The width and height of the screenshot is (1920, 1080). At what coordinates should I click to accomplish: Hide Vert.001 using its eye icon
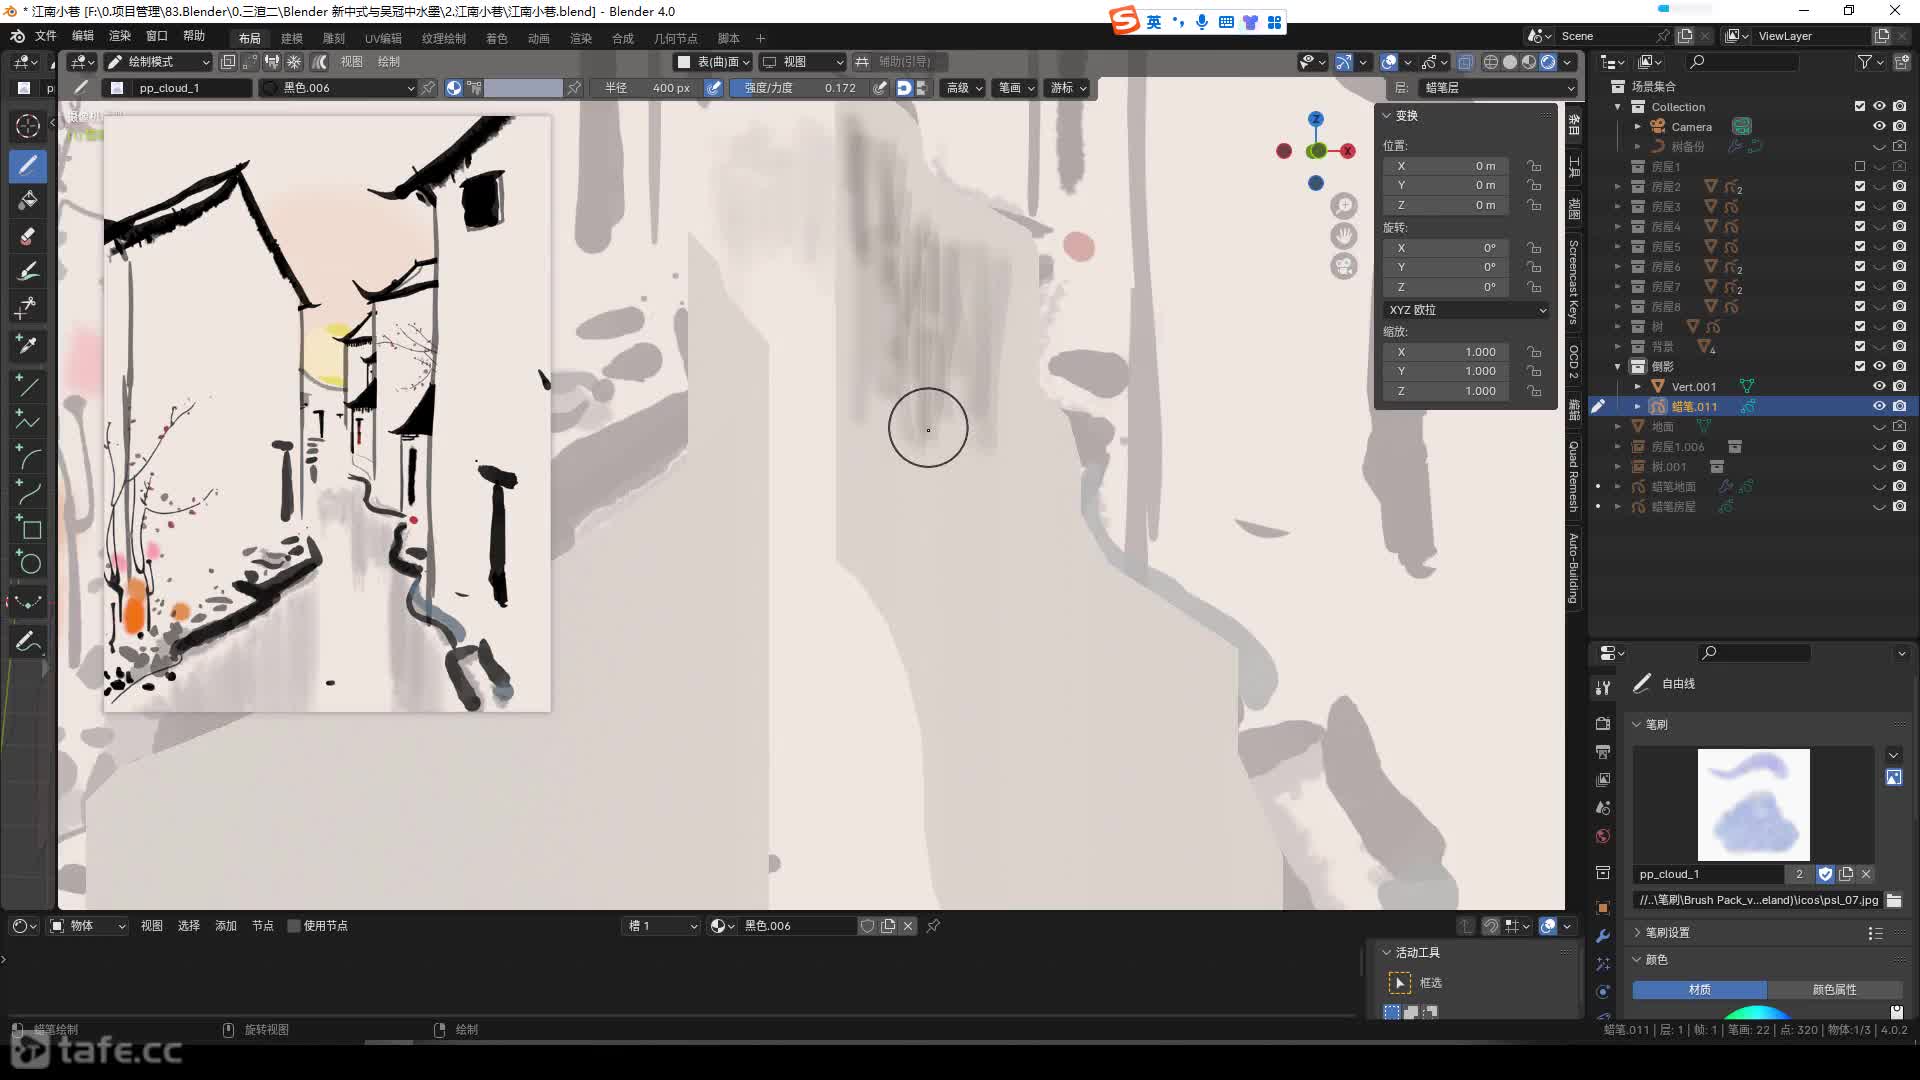1879,386
